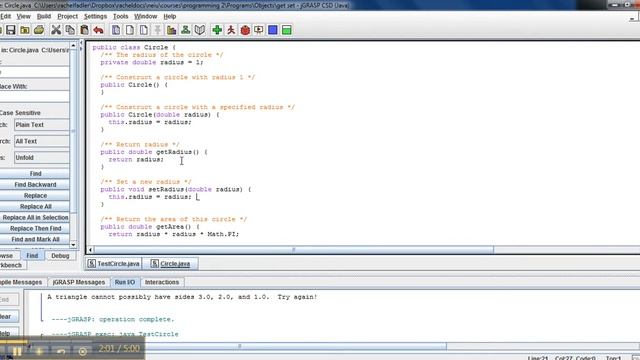Switch to the Debug side tab

60,256
